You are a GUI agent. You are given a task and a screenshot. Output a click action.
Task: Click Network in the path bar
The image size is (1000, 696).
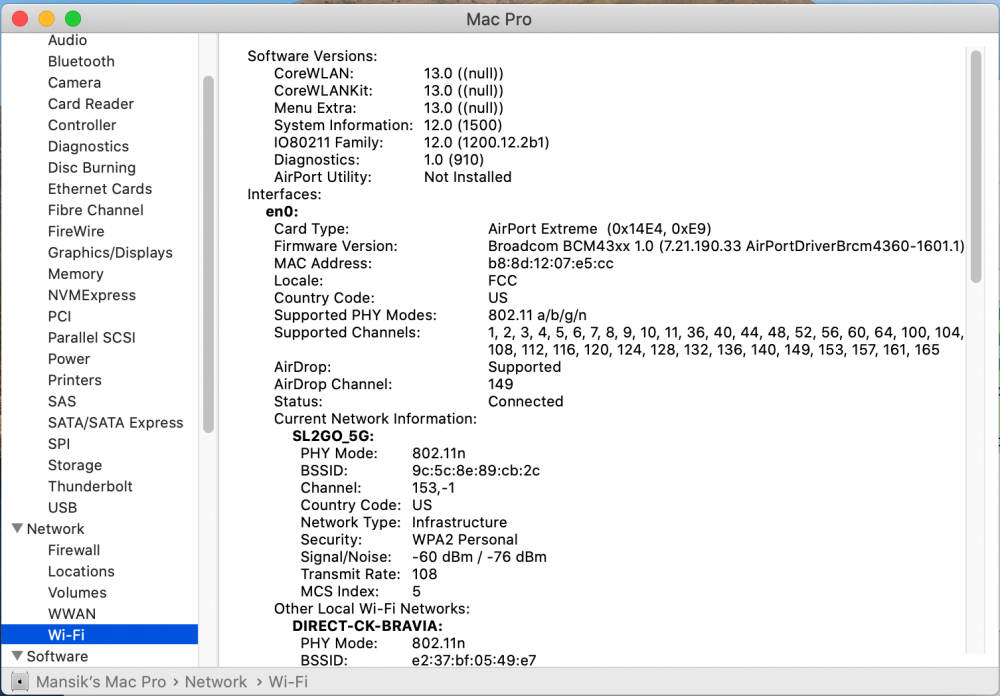(x=216, y=682)
